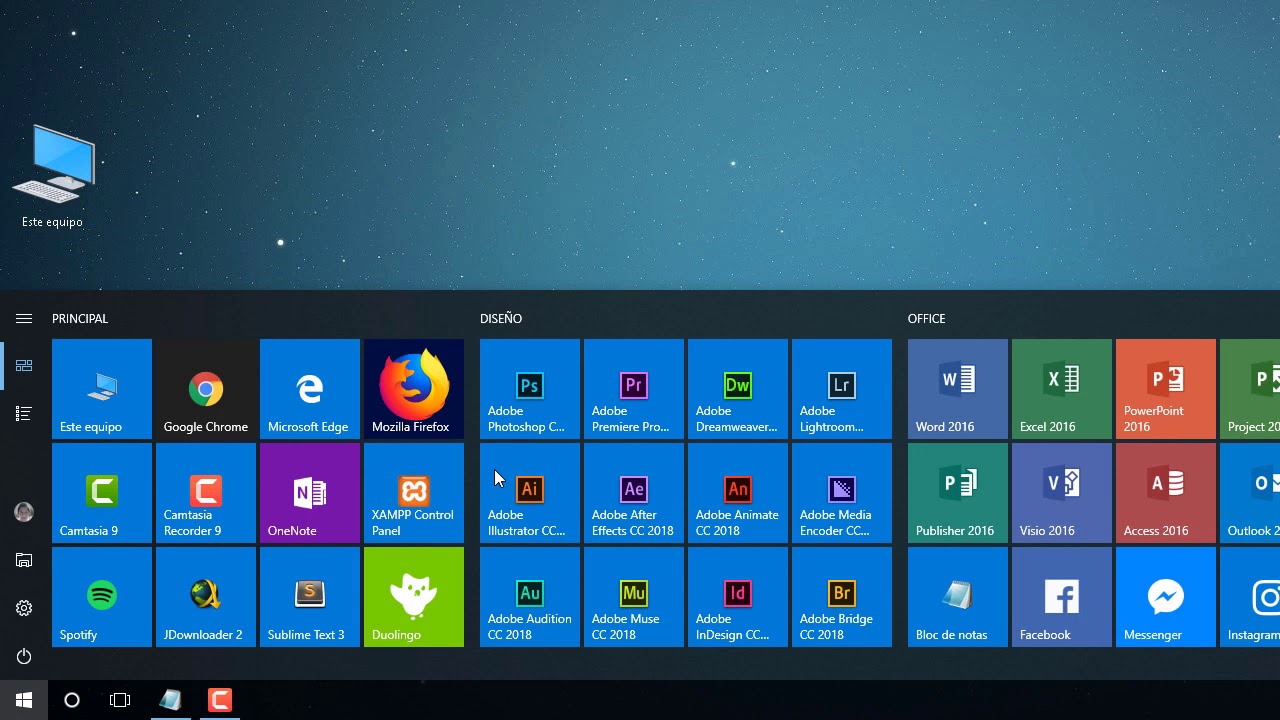Screen dimensions: 1280x720
Task: Open Adobe Illustrator CC tile
Action: click(x=530, y=493)
